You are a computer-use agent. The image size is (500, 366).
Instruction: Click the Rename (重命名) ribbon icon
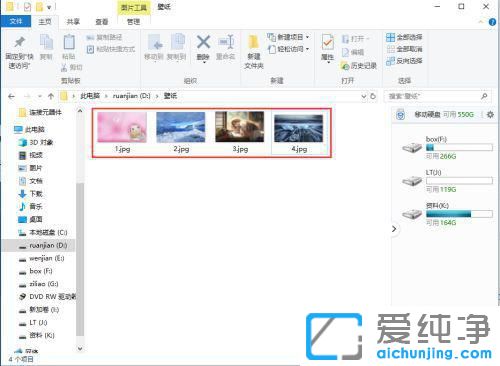[226, 47]
